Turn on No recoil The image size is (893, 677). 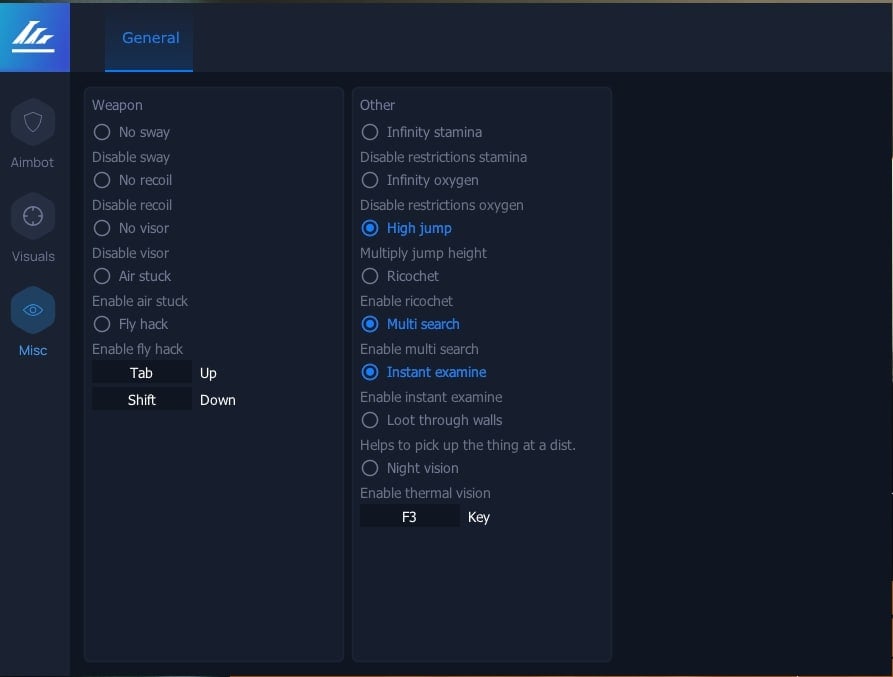(102, 180)
